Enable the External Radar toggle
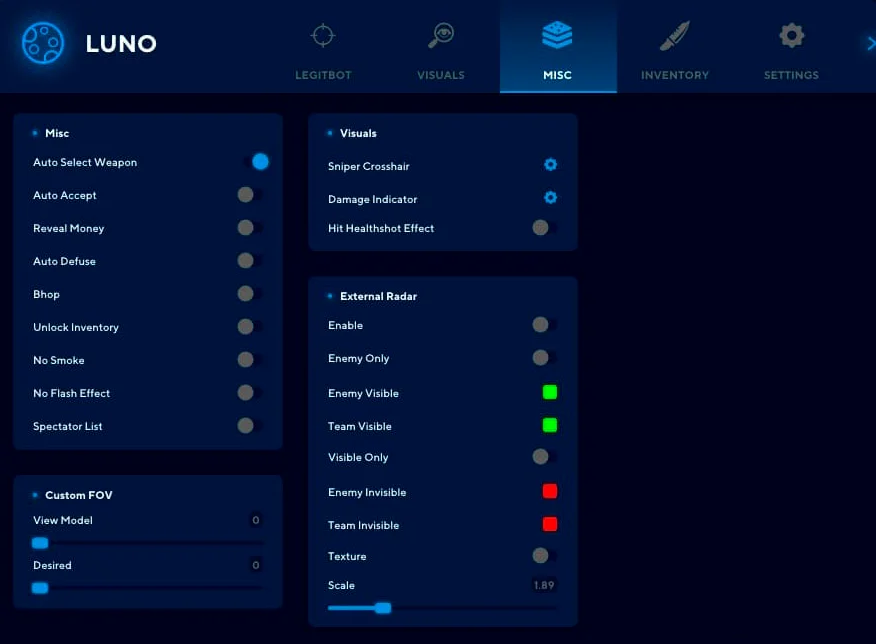This screenshot has height=644, width=876. tap(544, 325)
